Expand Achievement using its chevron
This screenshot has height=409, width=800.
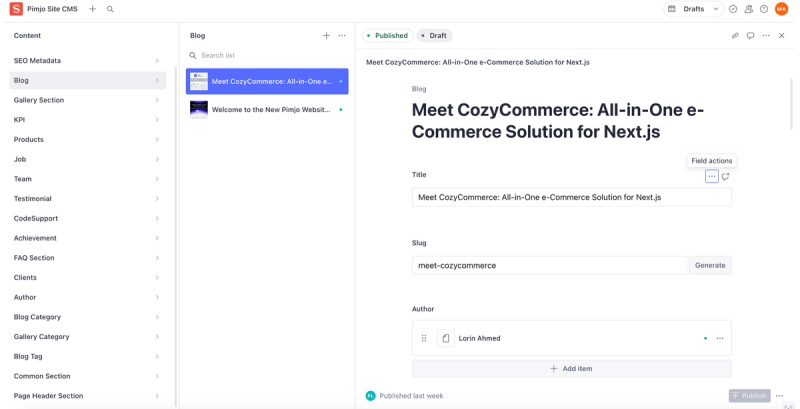tap(157, 238)
